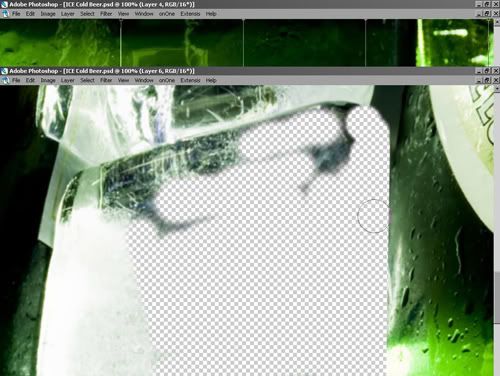The image size is (500, 376).
Task: Open the Window menu in the Layer 4 window
Action: [x=144, y=14]
